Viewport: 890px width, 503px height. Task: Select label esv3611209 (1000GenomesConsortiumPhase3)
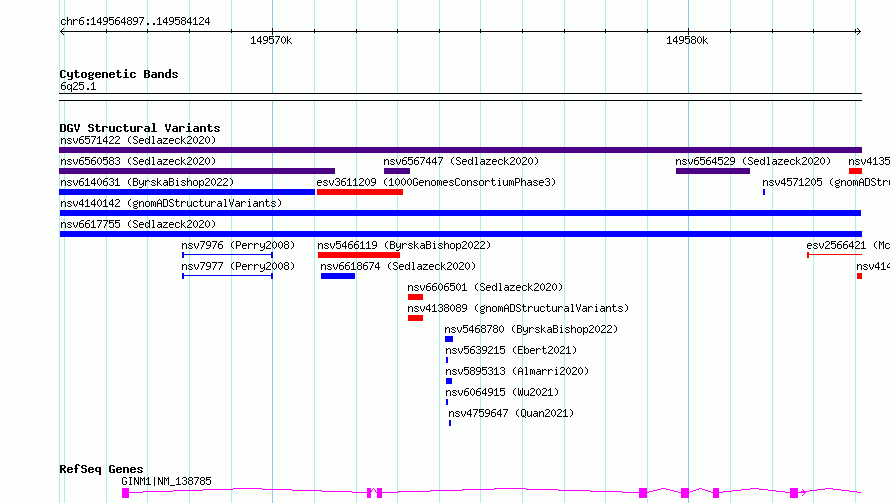pyautogui.click(x=436, y=182)
